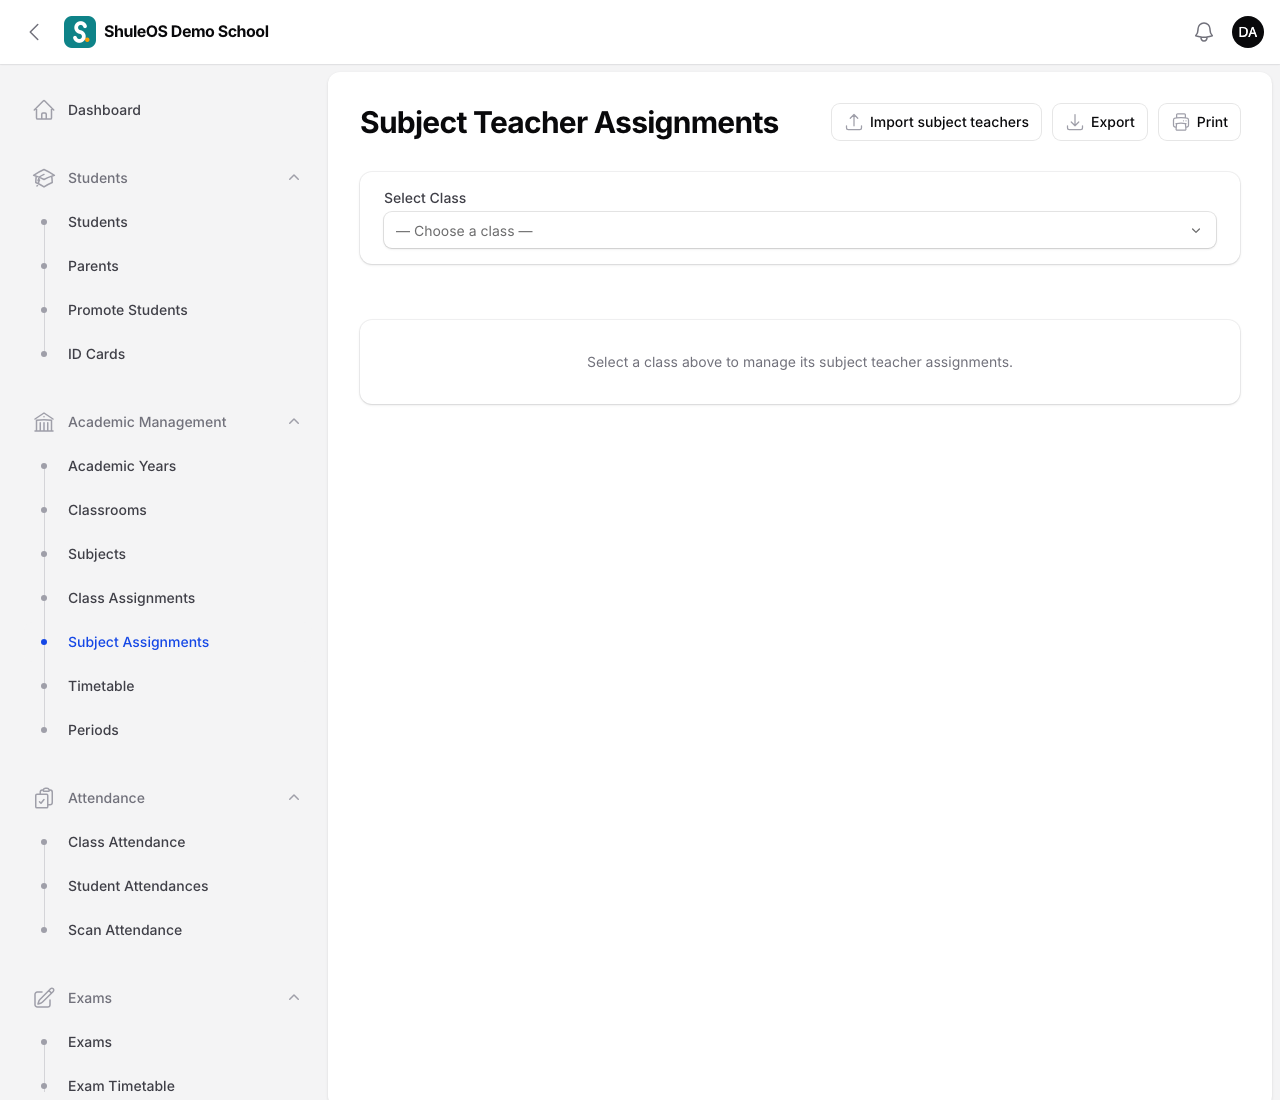This screenshot has height=1100, width=1280.
Task: Open Class Attendance page
Action: pyautogui.click(x=126, y=842)
